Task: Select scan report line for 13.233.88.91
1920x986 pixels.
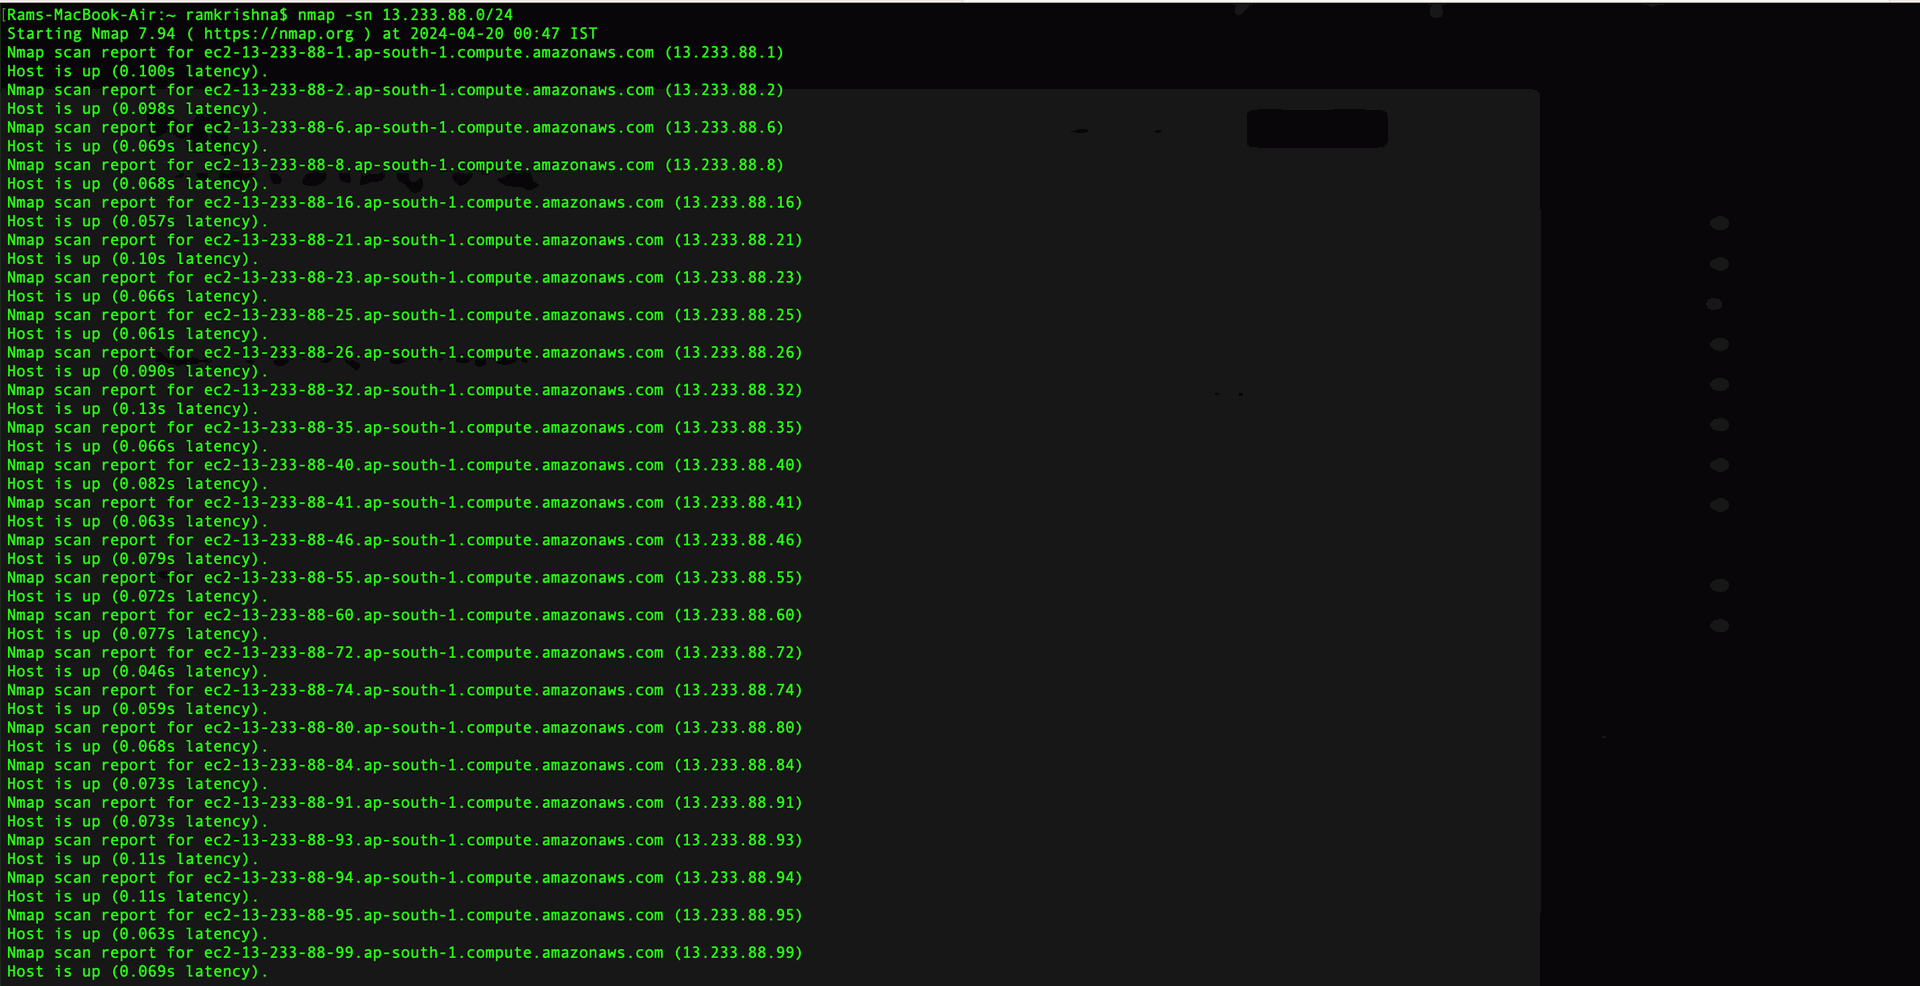Action: (405, 803)
